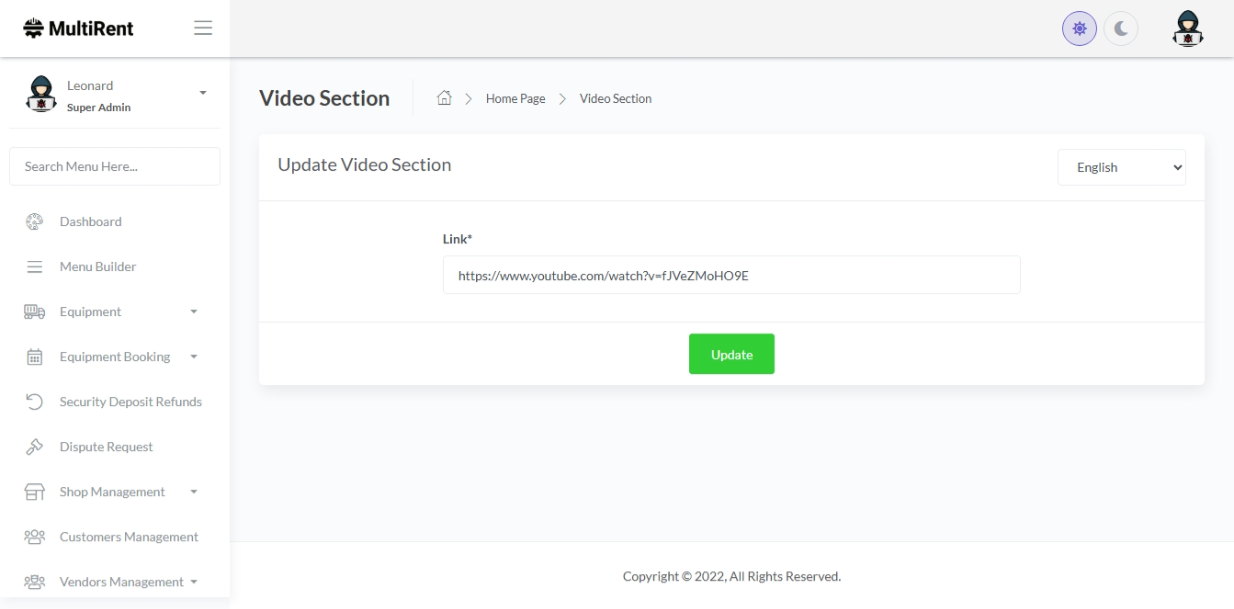Viewport: 1234px width, 609px height.
Task: Click the Equipment Booking calendar icon
Action: pyautogui.click(x=33, y=357)
